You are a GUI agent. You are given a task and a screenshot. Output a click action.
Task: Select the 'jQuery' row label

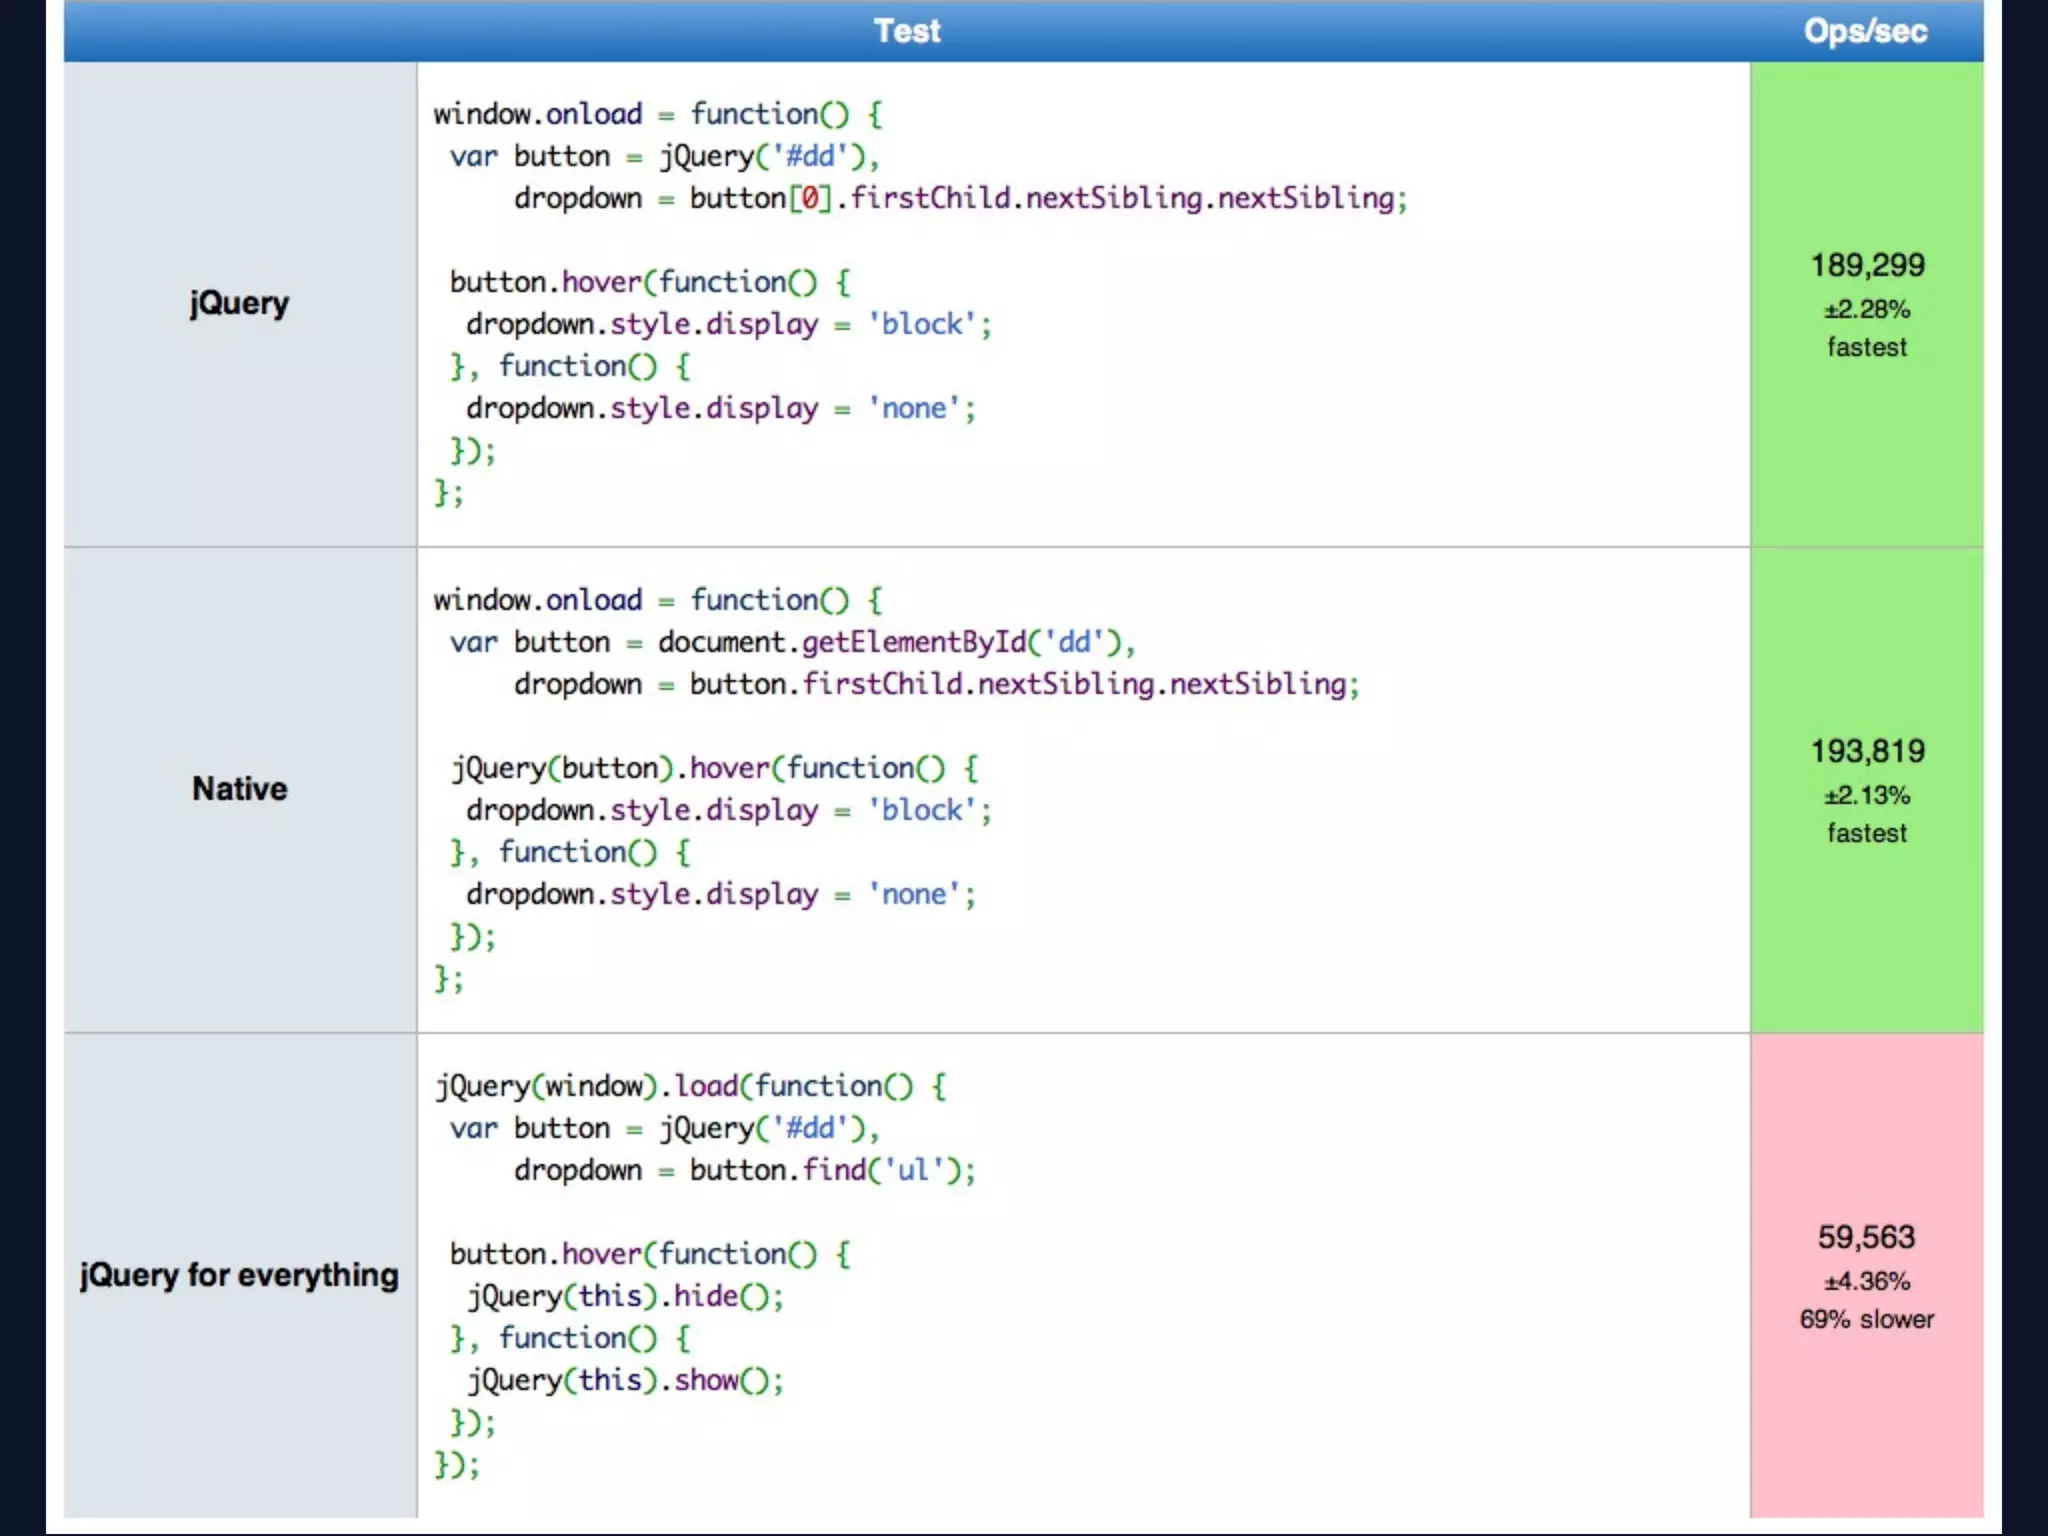tap(239, 303)
